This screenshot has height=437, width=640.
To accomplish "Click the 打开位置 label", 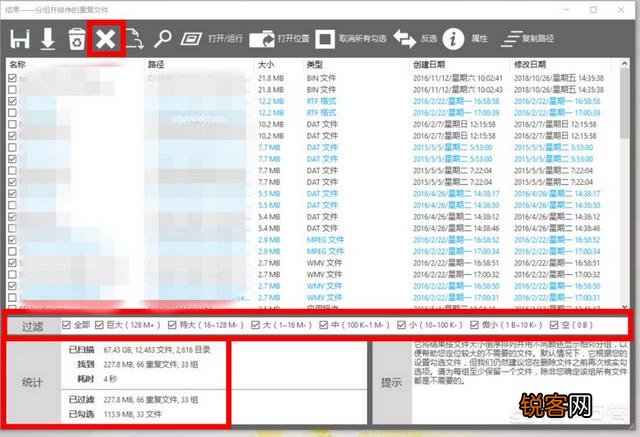I will point(293,39).
